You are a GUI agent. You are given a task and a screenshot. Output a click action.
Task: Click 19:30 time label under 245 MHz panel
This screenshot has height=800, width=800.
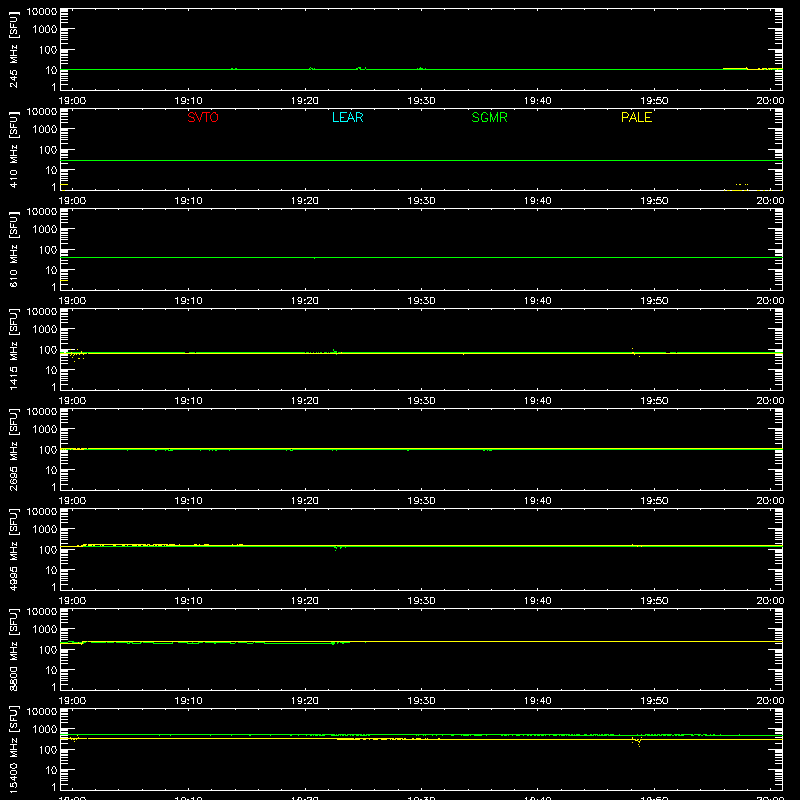(421, 101)
